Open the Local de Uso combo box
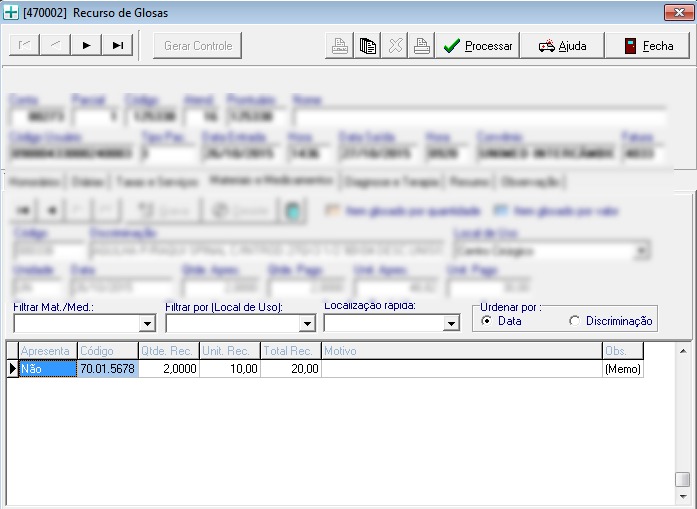The height and width of the screenshot is (509, 697). (x=551, y=251)
